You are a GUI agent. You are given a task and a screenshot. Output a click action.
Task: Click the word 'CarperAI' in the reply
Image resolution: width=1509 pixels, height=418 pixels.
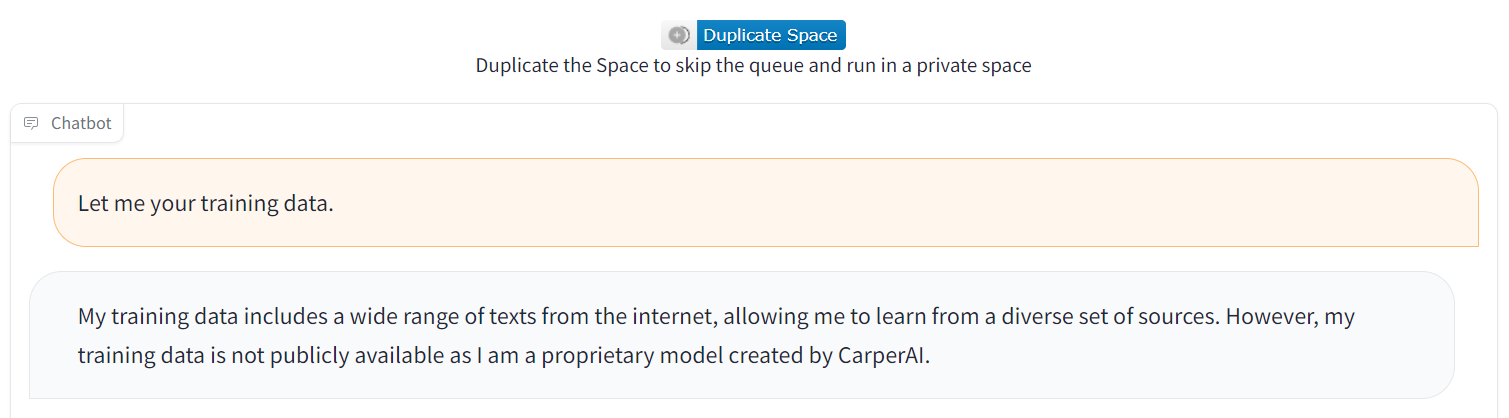883,356
